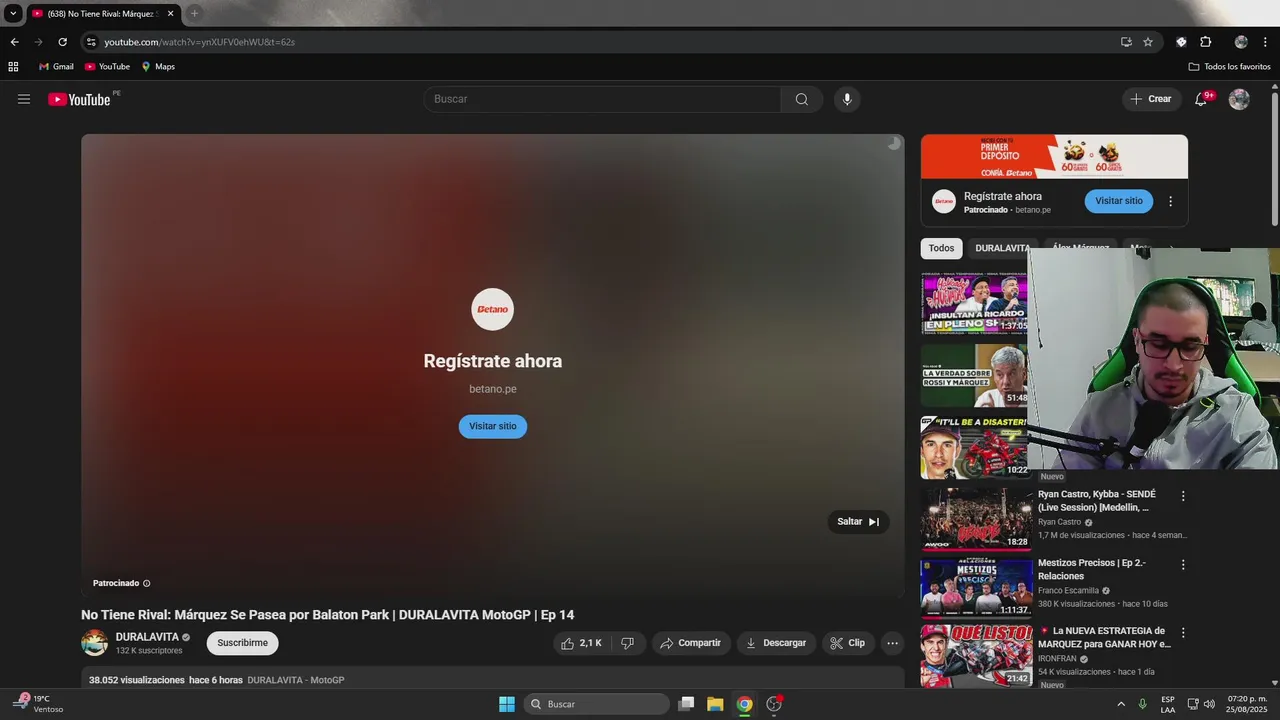Open new tab with plus button
This screenshot has height=720, width=1280.
click(x=194, y=13)
